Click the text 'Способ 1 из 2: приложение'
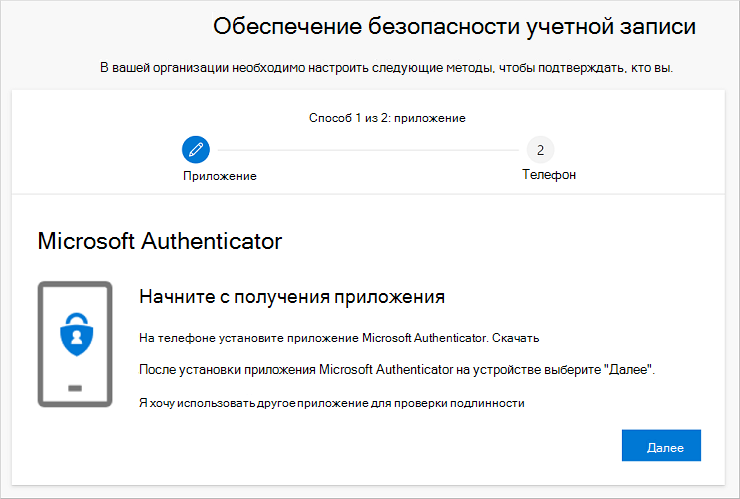The width and height of the screenshot is (740, 499). click(x=387, y=118)
